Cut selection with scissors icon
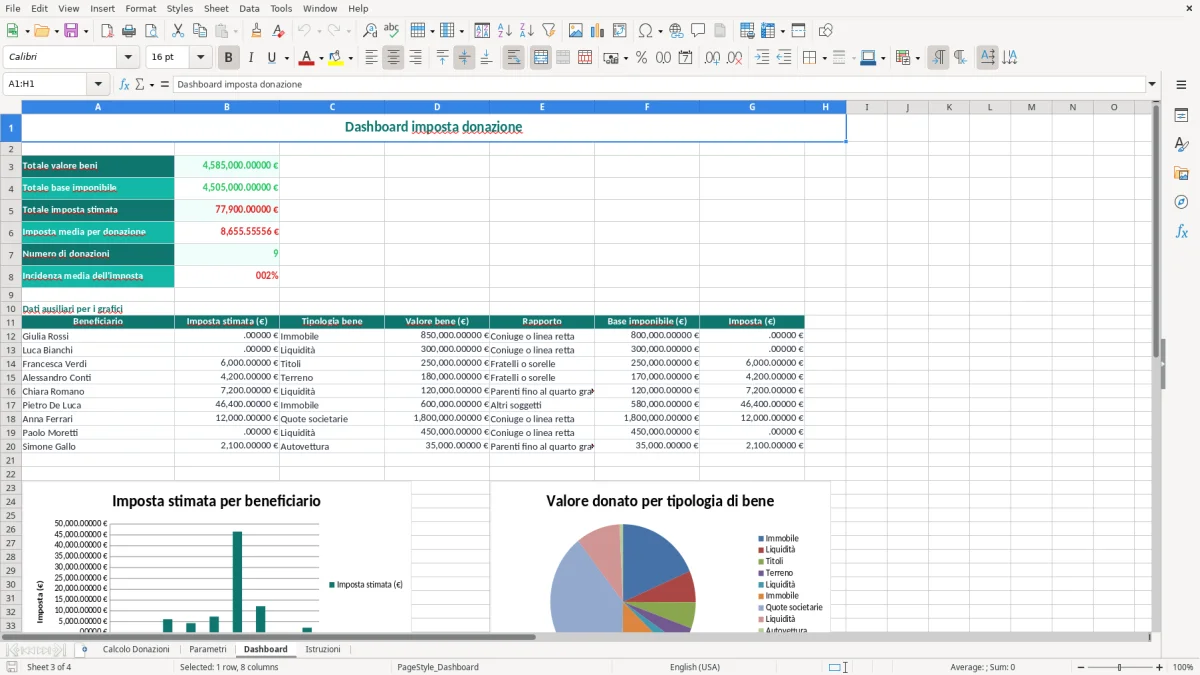Viewport: 1200px width, 675px height. [177, 31]
